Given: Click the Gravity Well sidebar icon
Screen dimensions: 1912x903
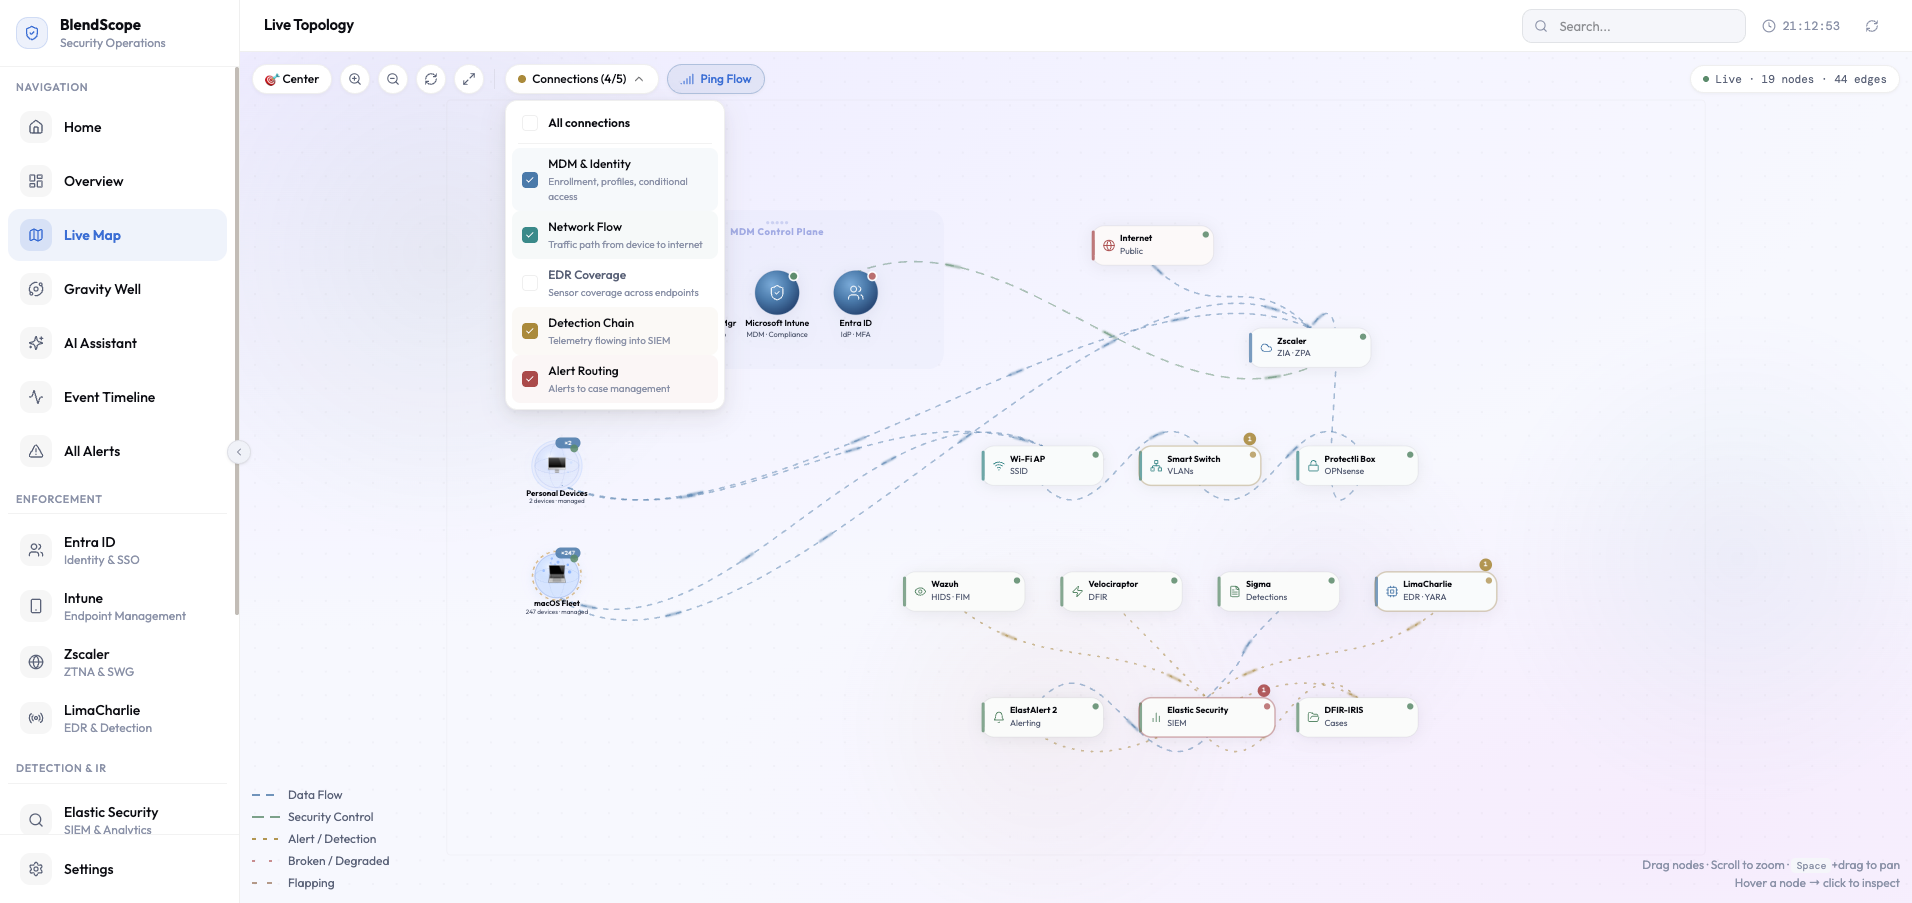Looking at the screenshot, I should (36, 289).
